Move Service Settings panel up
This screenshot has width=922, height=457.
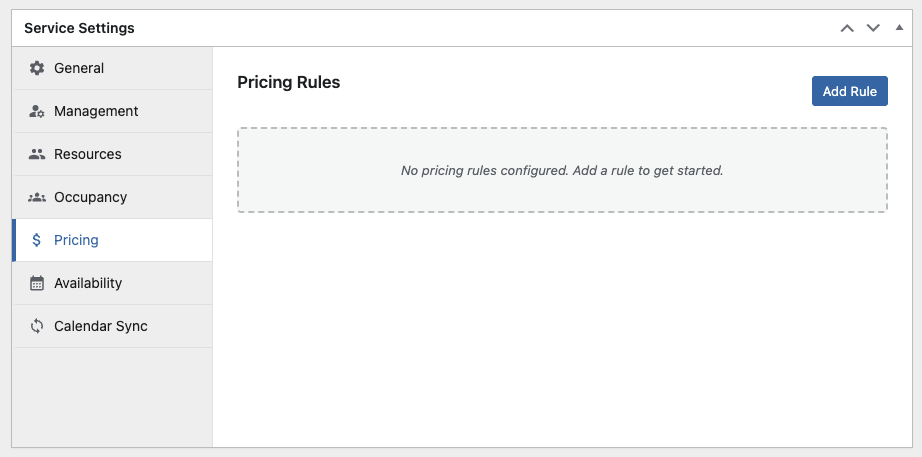click(x=847, y=28)
